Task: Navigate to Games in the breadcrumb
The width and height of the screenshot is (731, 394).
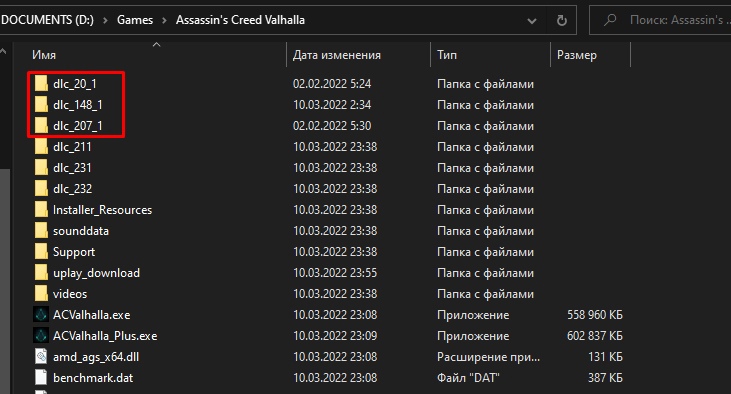Action: 135,20
